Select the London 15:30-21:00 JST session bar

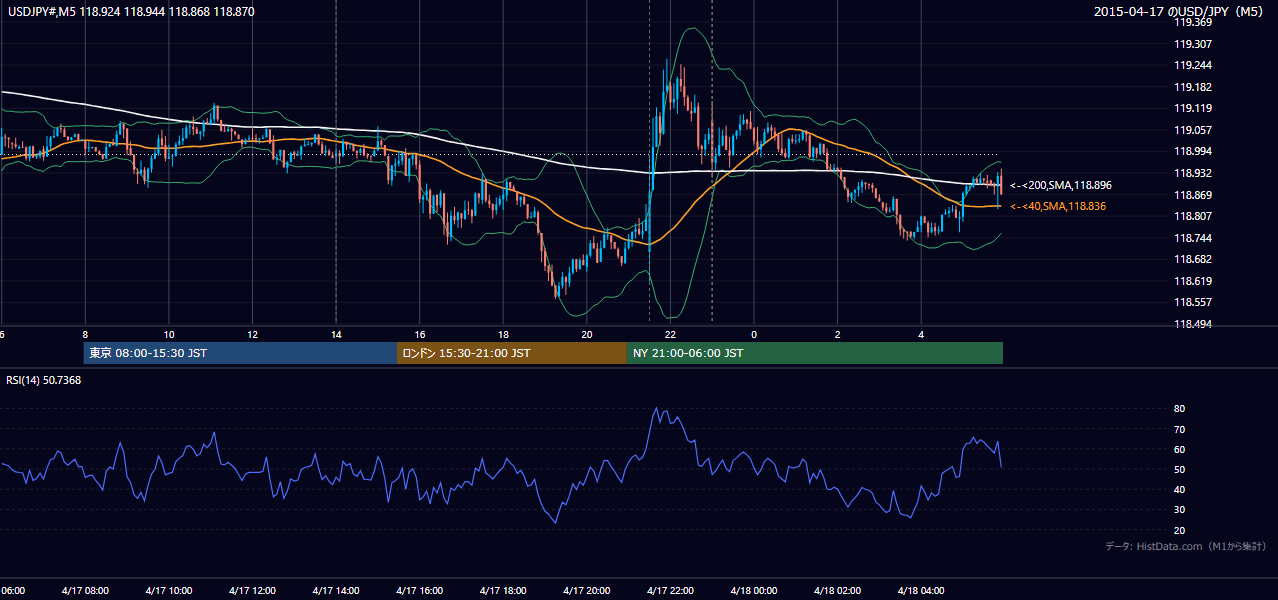[512, 353]
